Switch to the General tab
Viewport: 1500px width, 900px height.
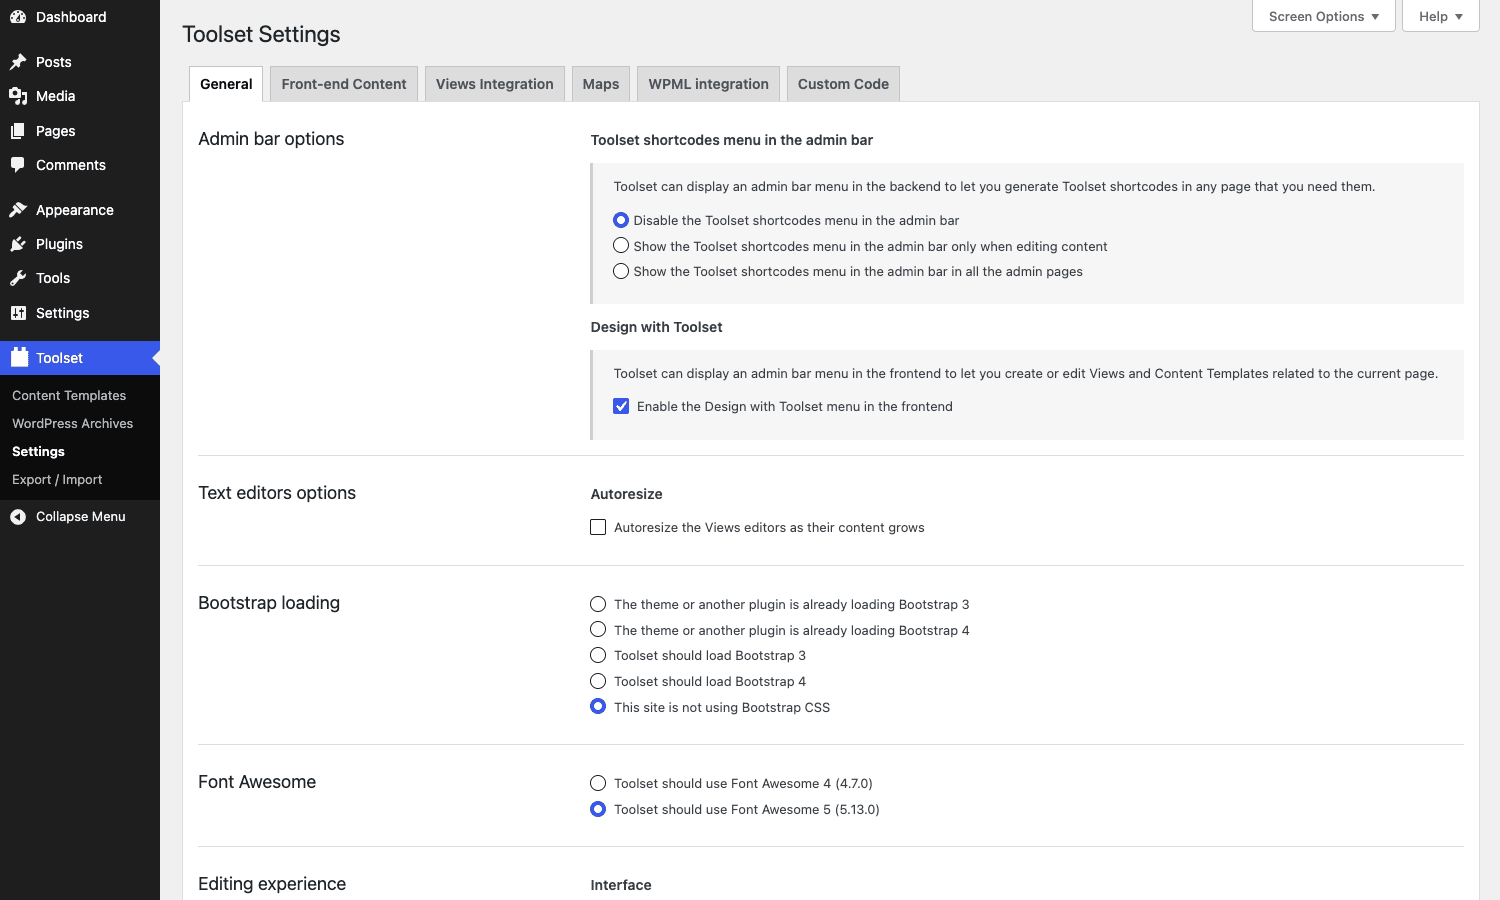point(226,84)
